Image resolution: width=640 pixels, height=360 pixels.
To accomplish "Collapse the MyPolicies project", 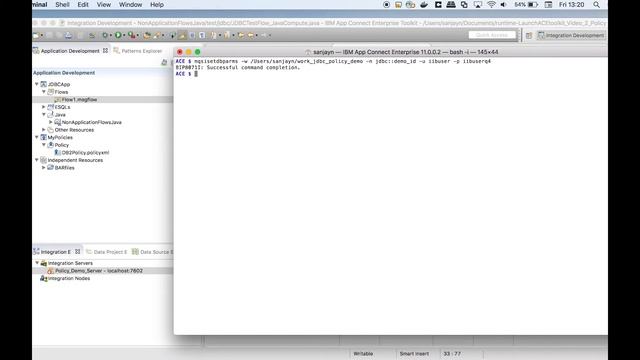I will click(37, 137).
